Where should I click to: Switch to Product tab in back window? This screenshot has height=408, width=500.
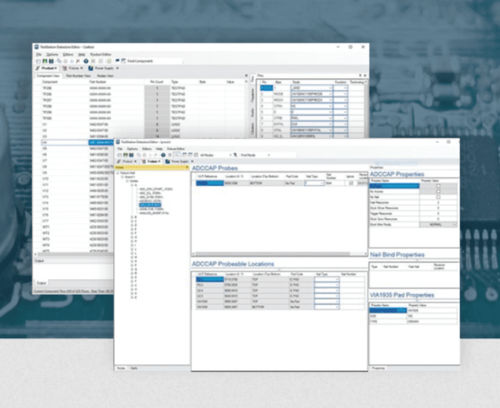tap(47, 68)
